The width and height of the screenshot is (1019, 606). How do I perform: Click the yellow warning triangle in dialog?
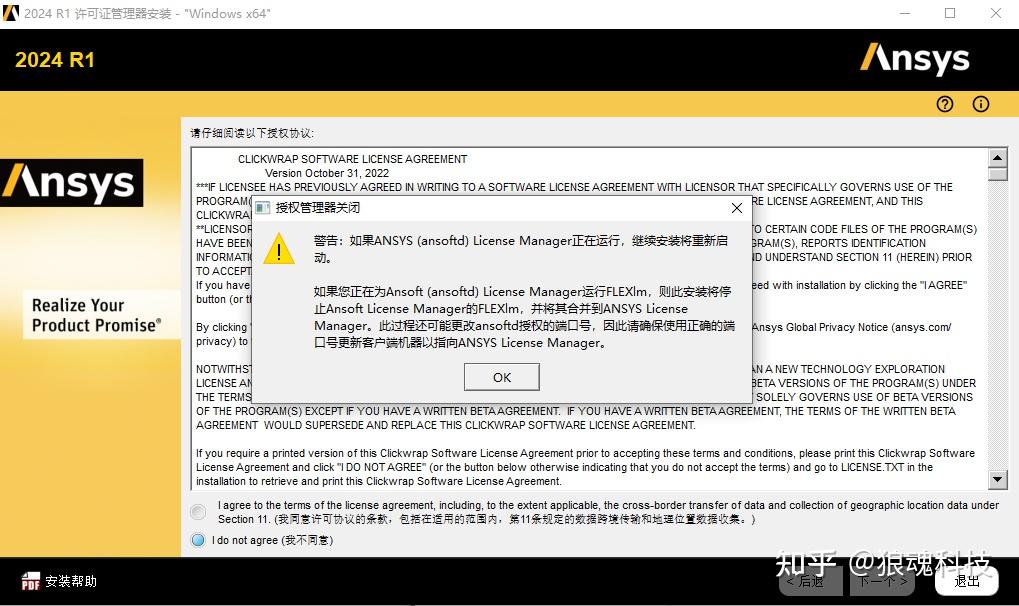coord(278,248)
